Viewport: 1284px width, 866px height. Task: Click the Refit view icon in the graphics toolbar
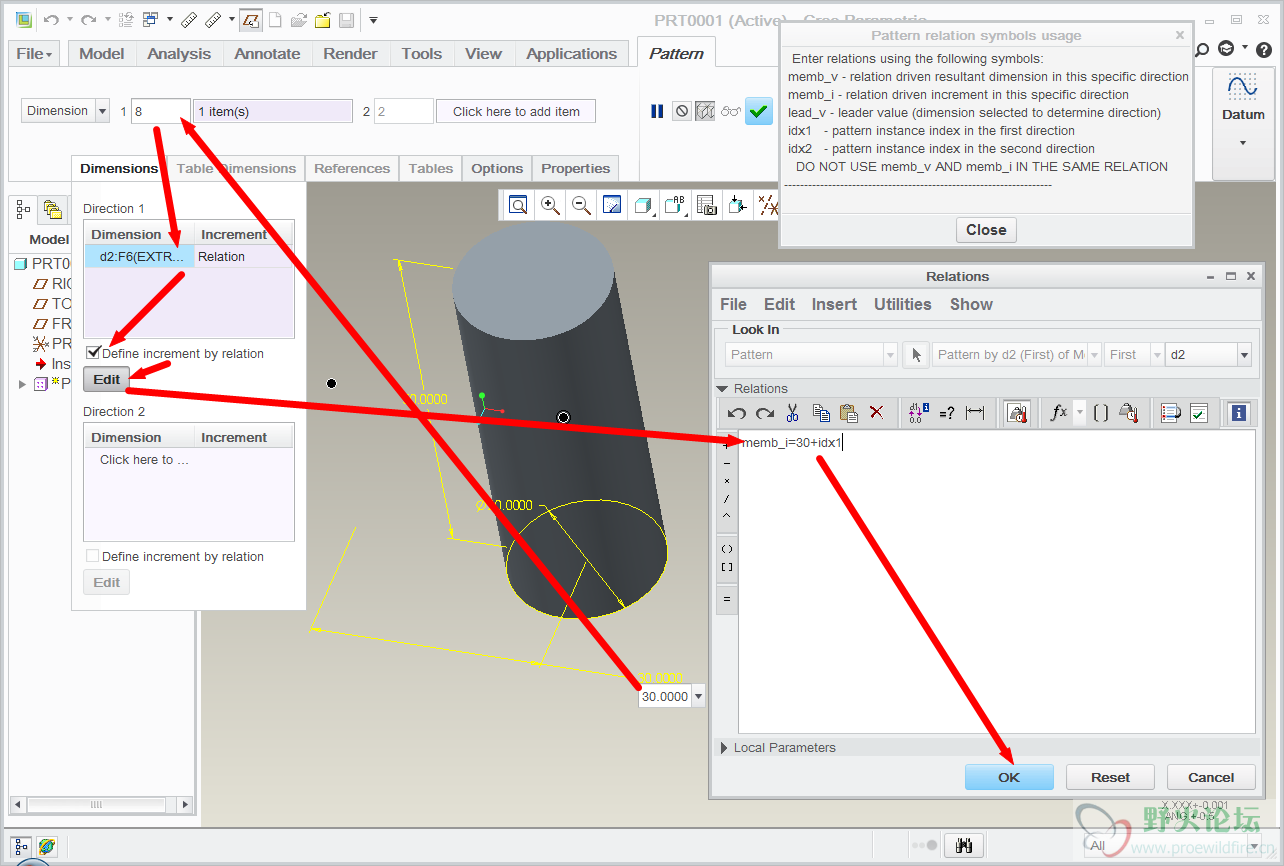[x=518, y=206]
